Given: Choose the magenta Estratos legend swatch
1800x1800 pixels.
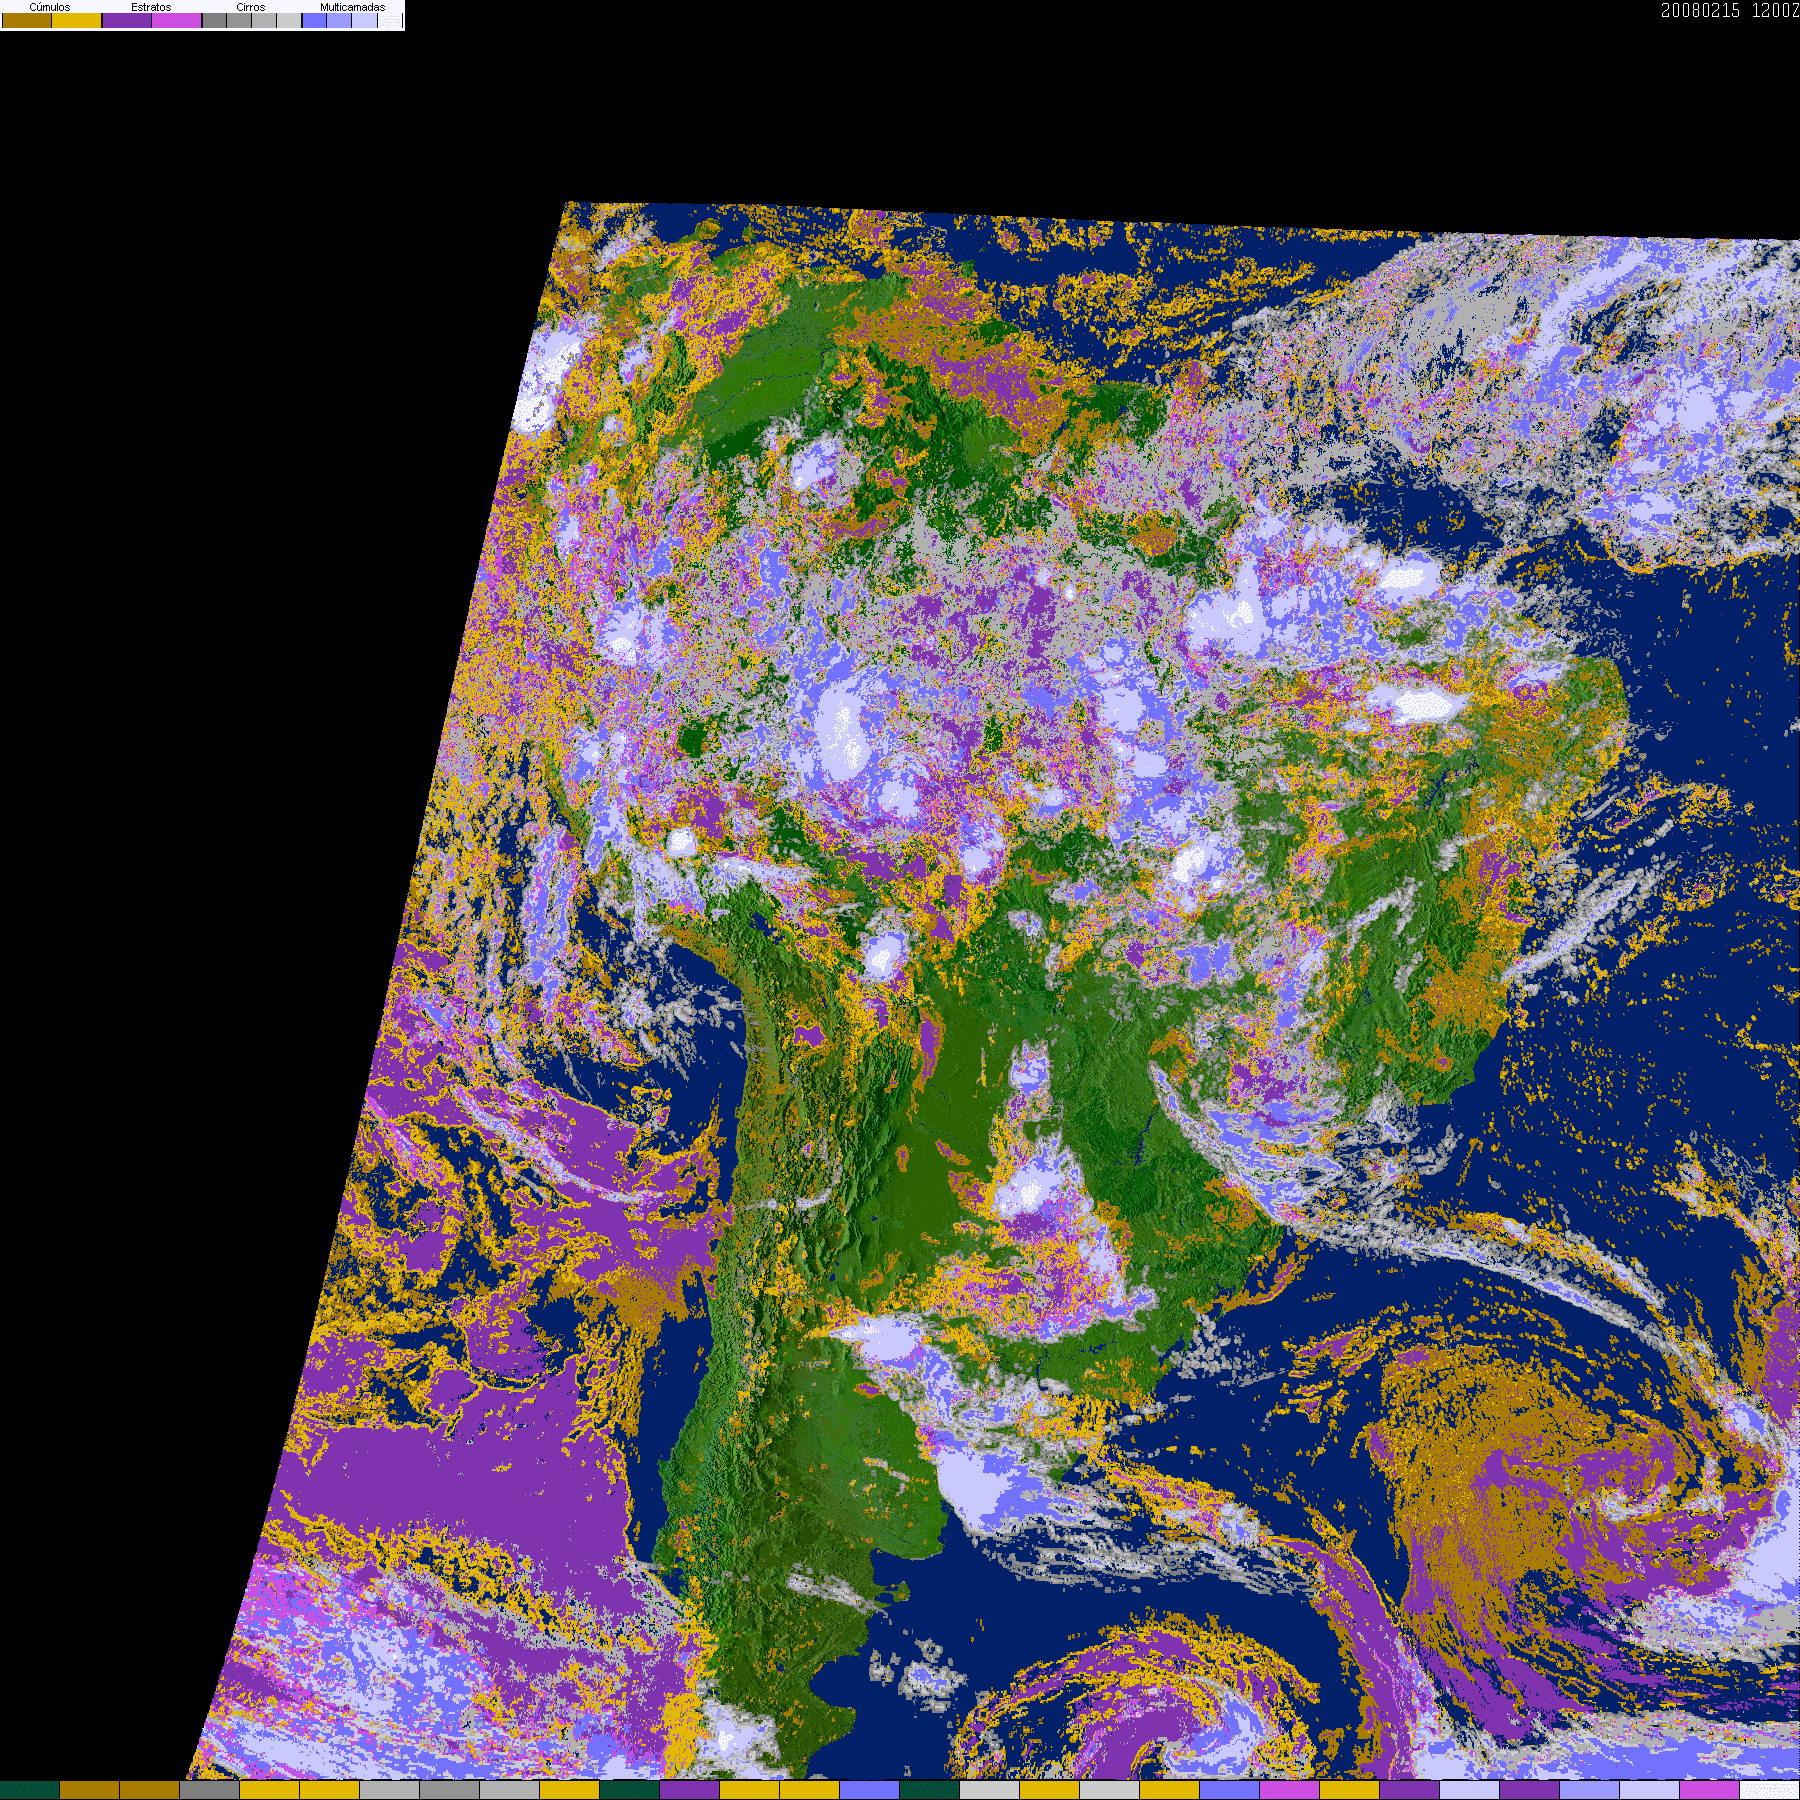Looking at the screenshot, I should tap(177, 21).
